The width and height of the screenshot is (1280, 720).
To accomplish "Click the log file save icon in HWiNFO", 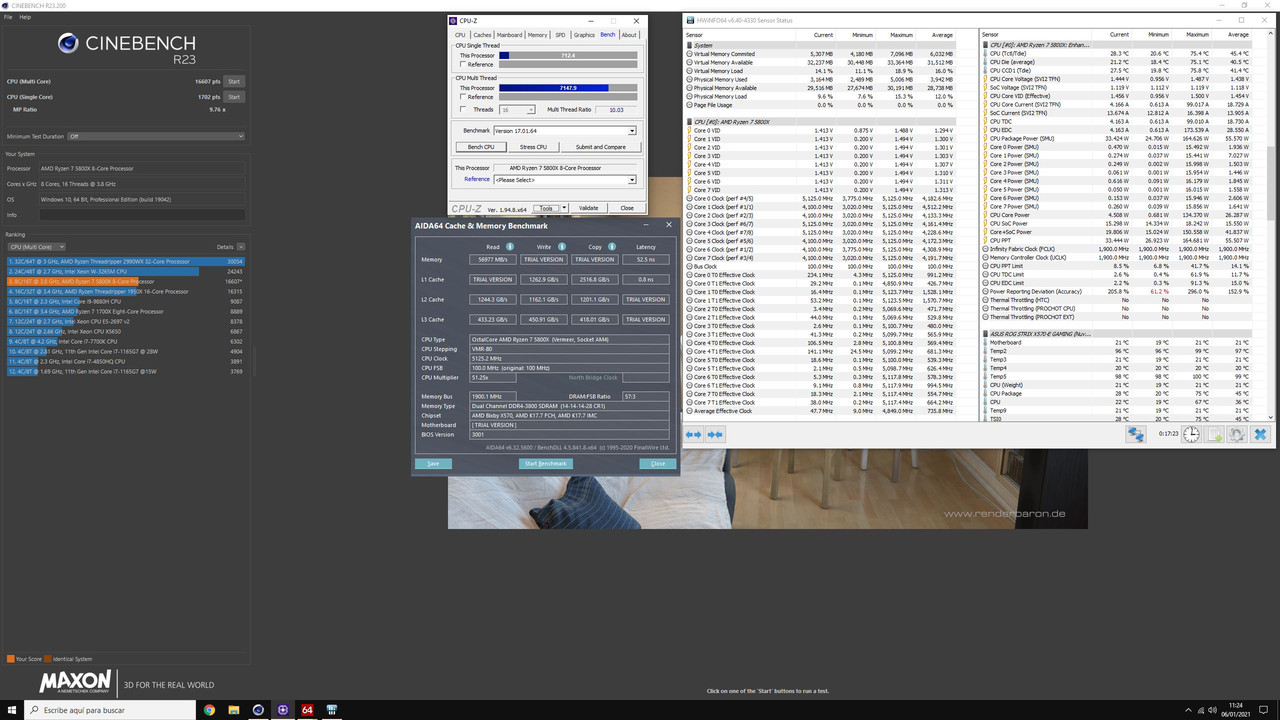I will pyautogui.click(x=1214, y=434).
